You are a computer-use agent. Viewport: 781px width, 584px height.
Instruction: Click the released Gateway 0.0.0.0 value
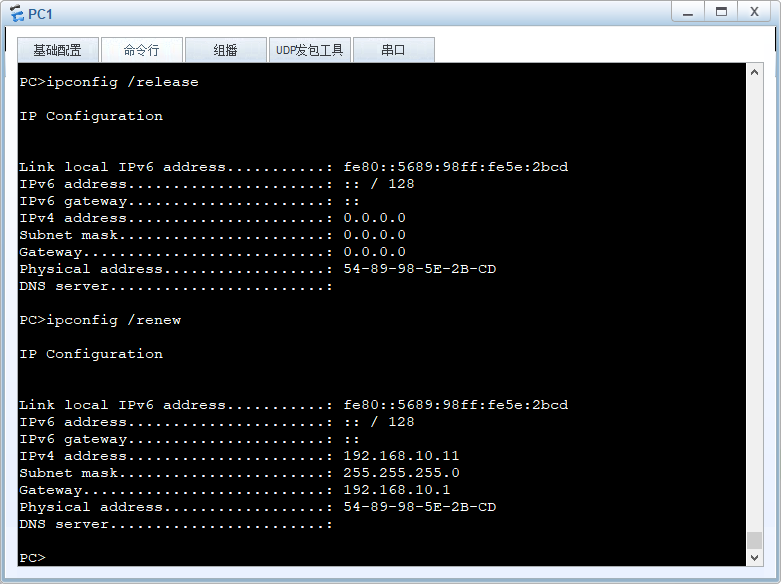[375, 252]
